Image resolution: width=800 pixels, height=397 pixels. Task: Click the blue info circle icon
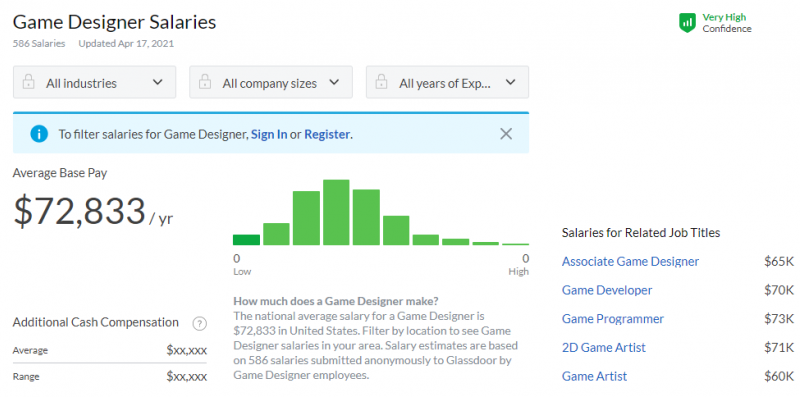pyautogui.click(x=39, y=134)
